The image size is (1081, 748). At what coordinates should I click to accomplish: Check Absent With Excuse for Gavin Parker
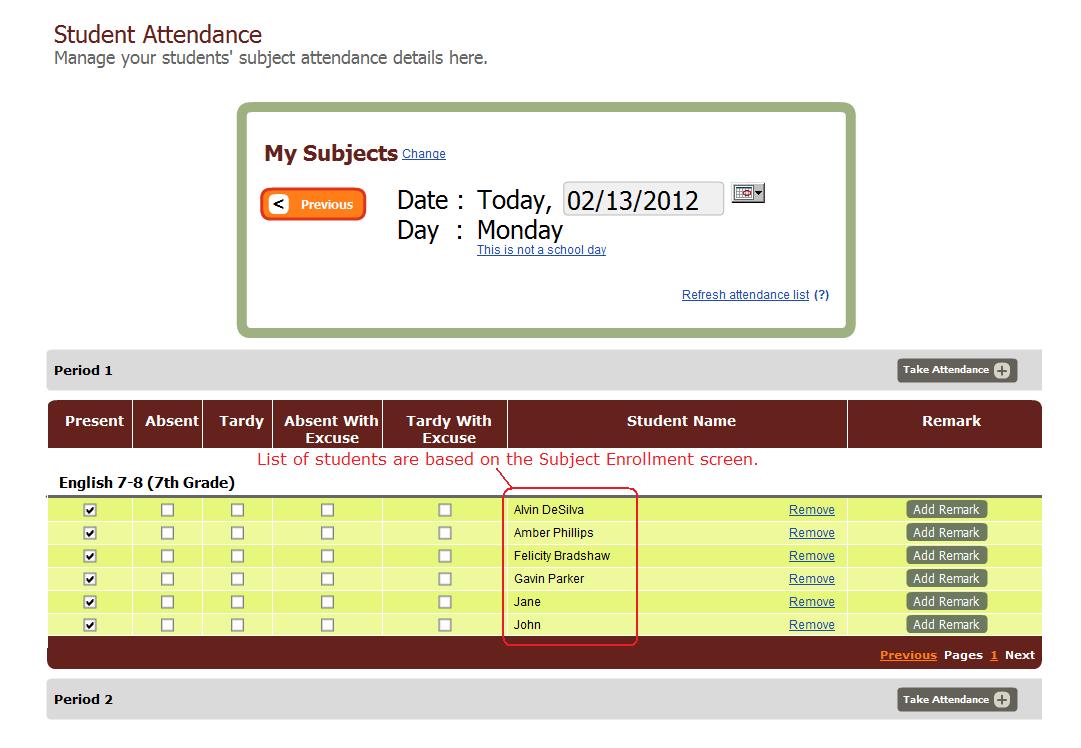click(x=327, y=579)
